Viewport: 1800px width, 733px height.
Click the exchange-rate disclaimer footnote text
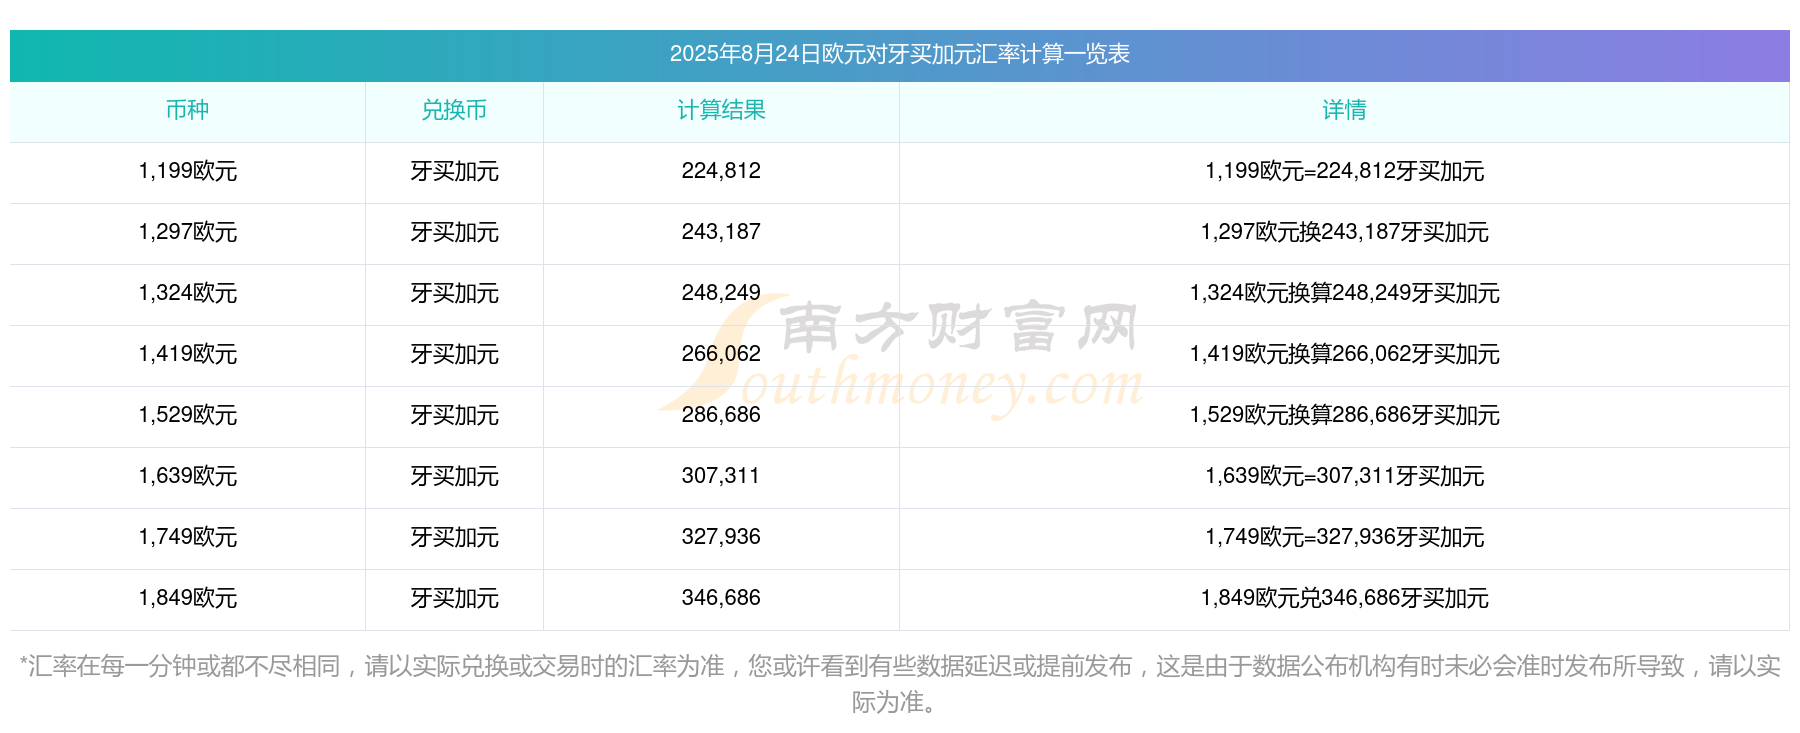(899, 684)
